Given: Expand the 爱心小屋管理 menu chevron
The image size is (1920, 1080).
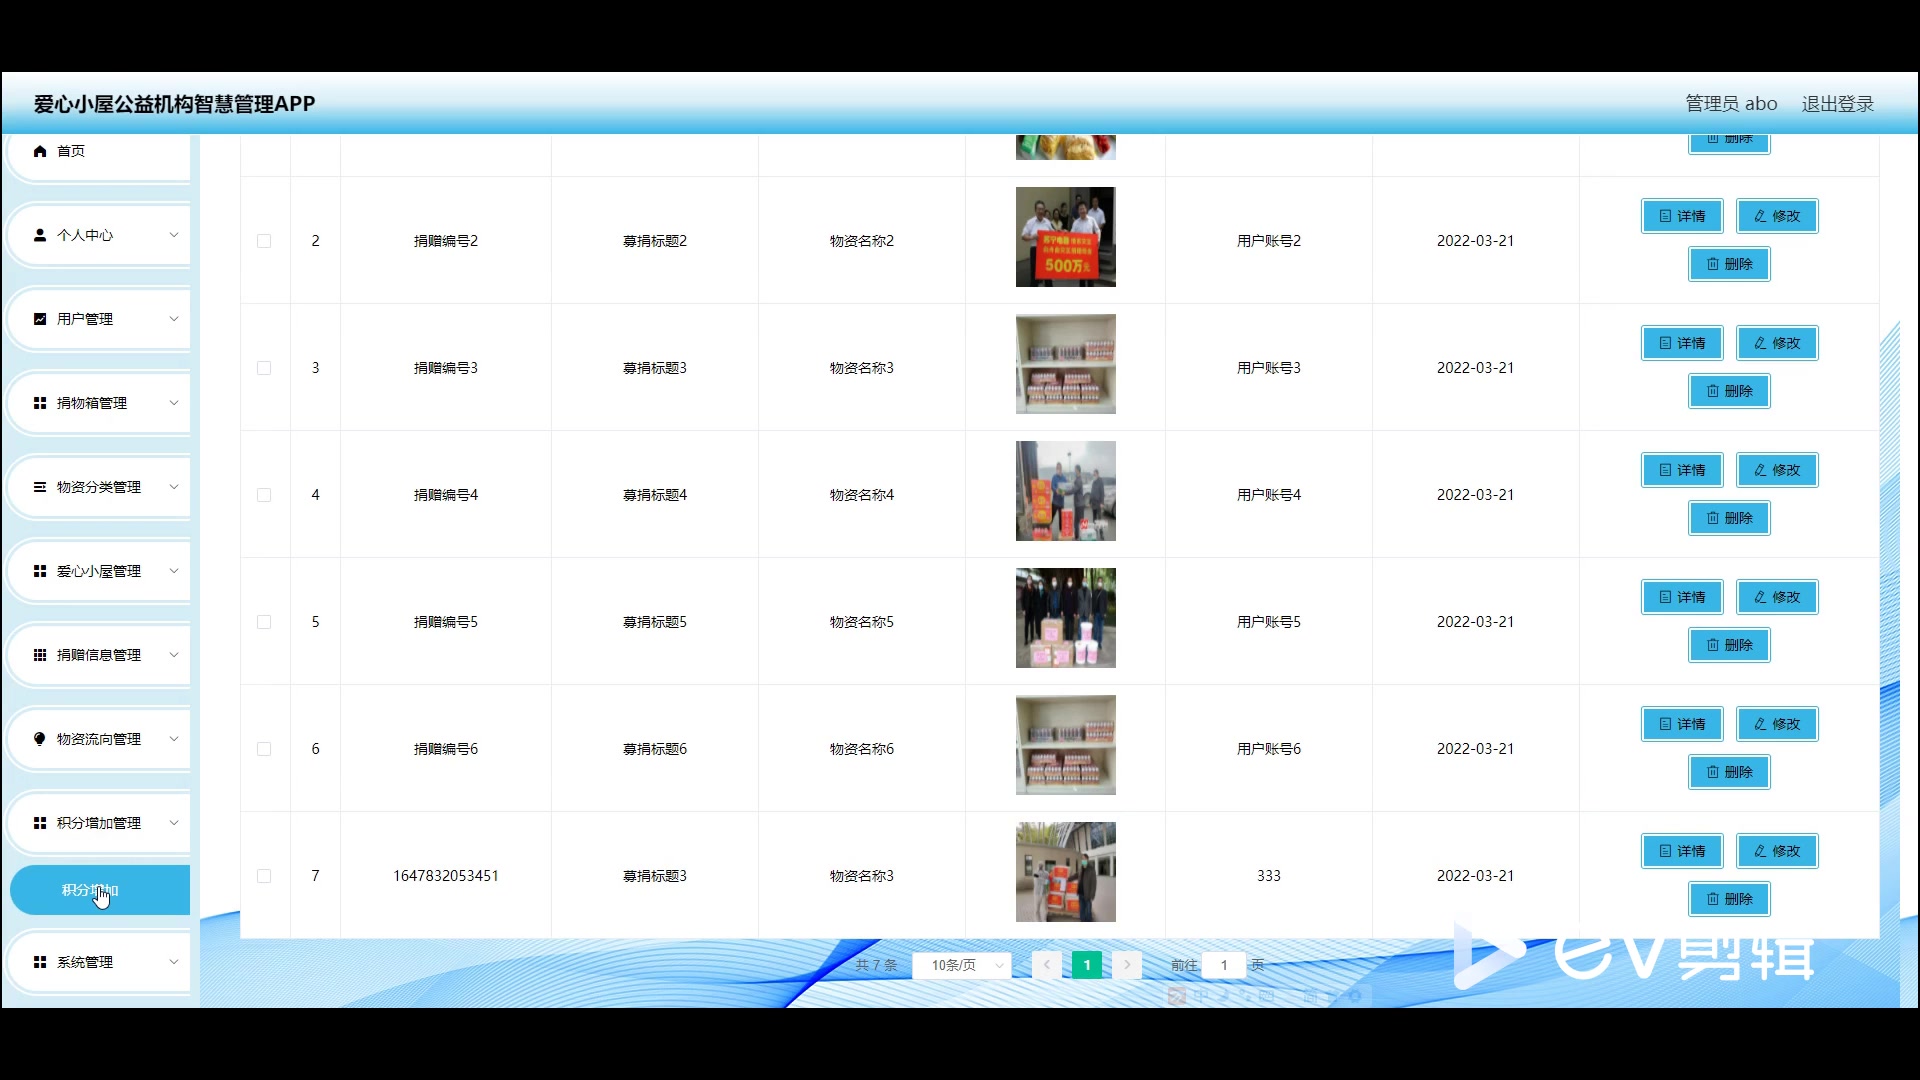Looking at the screenshot, I should click(174, 571).
